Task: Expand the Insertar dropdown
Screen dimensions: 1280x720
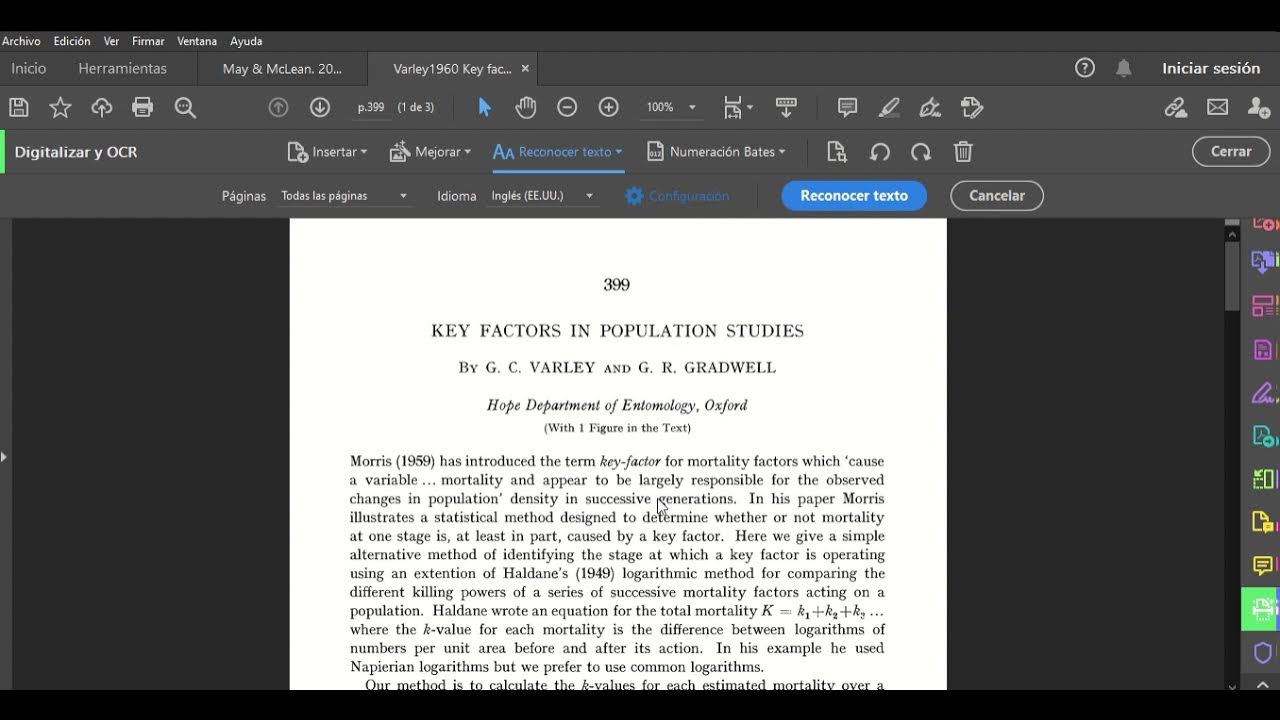Action: pos(327,152)
